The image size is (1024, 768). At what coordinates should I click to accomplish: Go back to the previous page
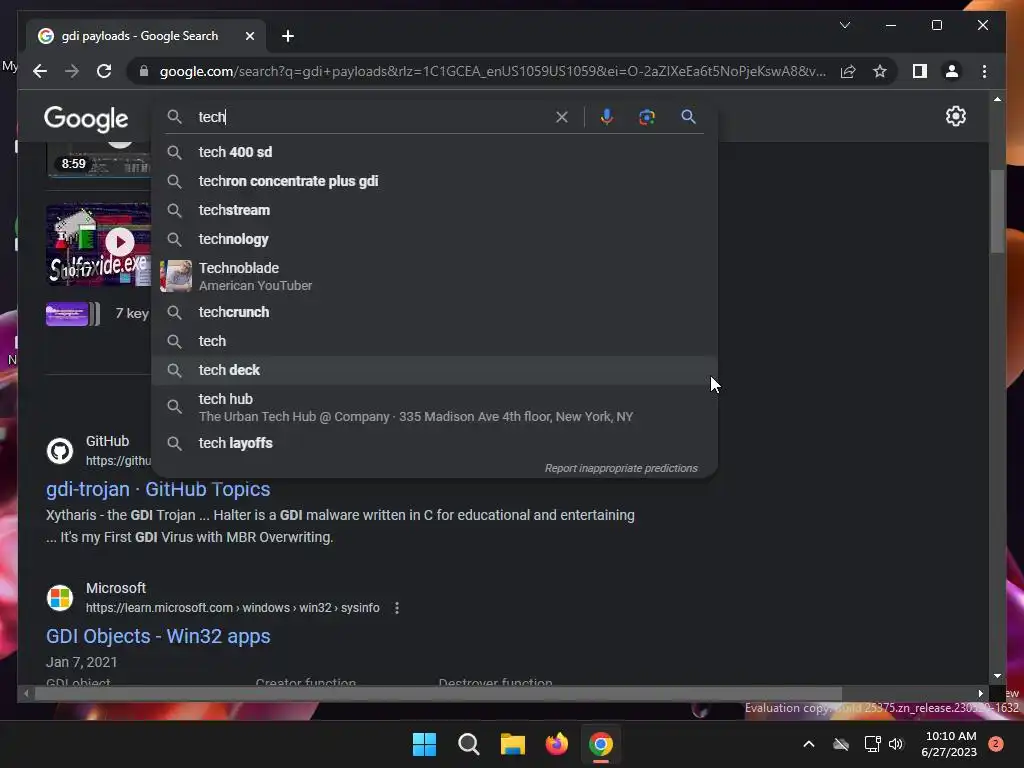point(40,71)
